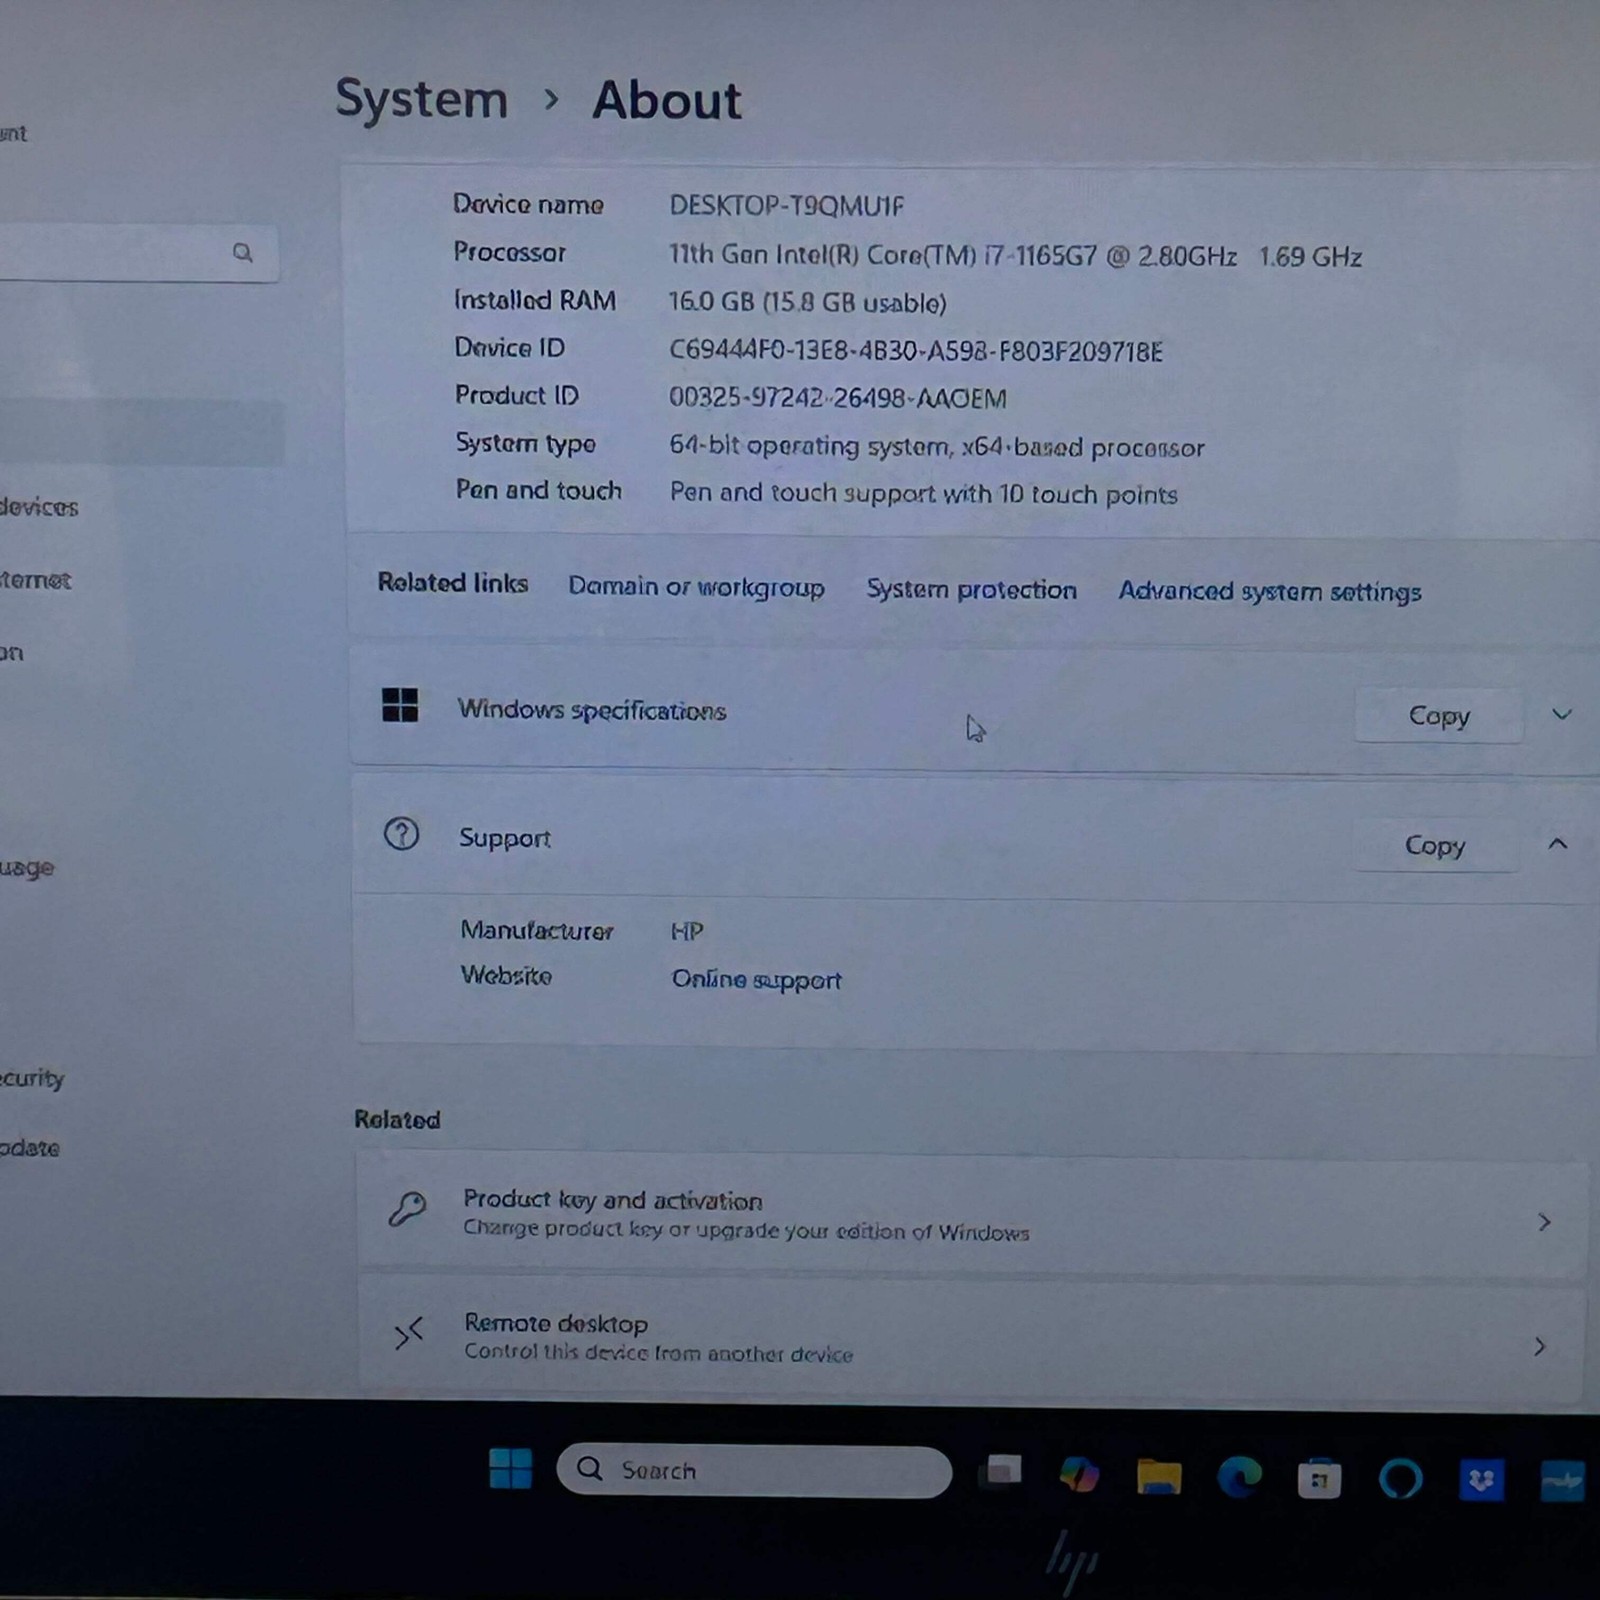Viewport: 1600px width, 1600px height.
Task: Open Task View from the taskbar
Action: [x=1001, y=1470]
